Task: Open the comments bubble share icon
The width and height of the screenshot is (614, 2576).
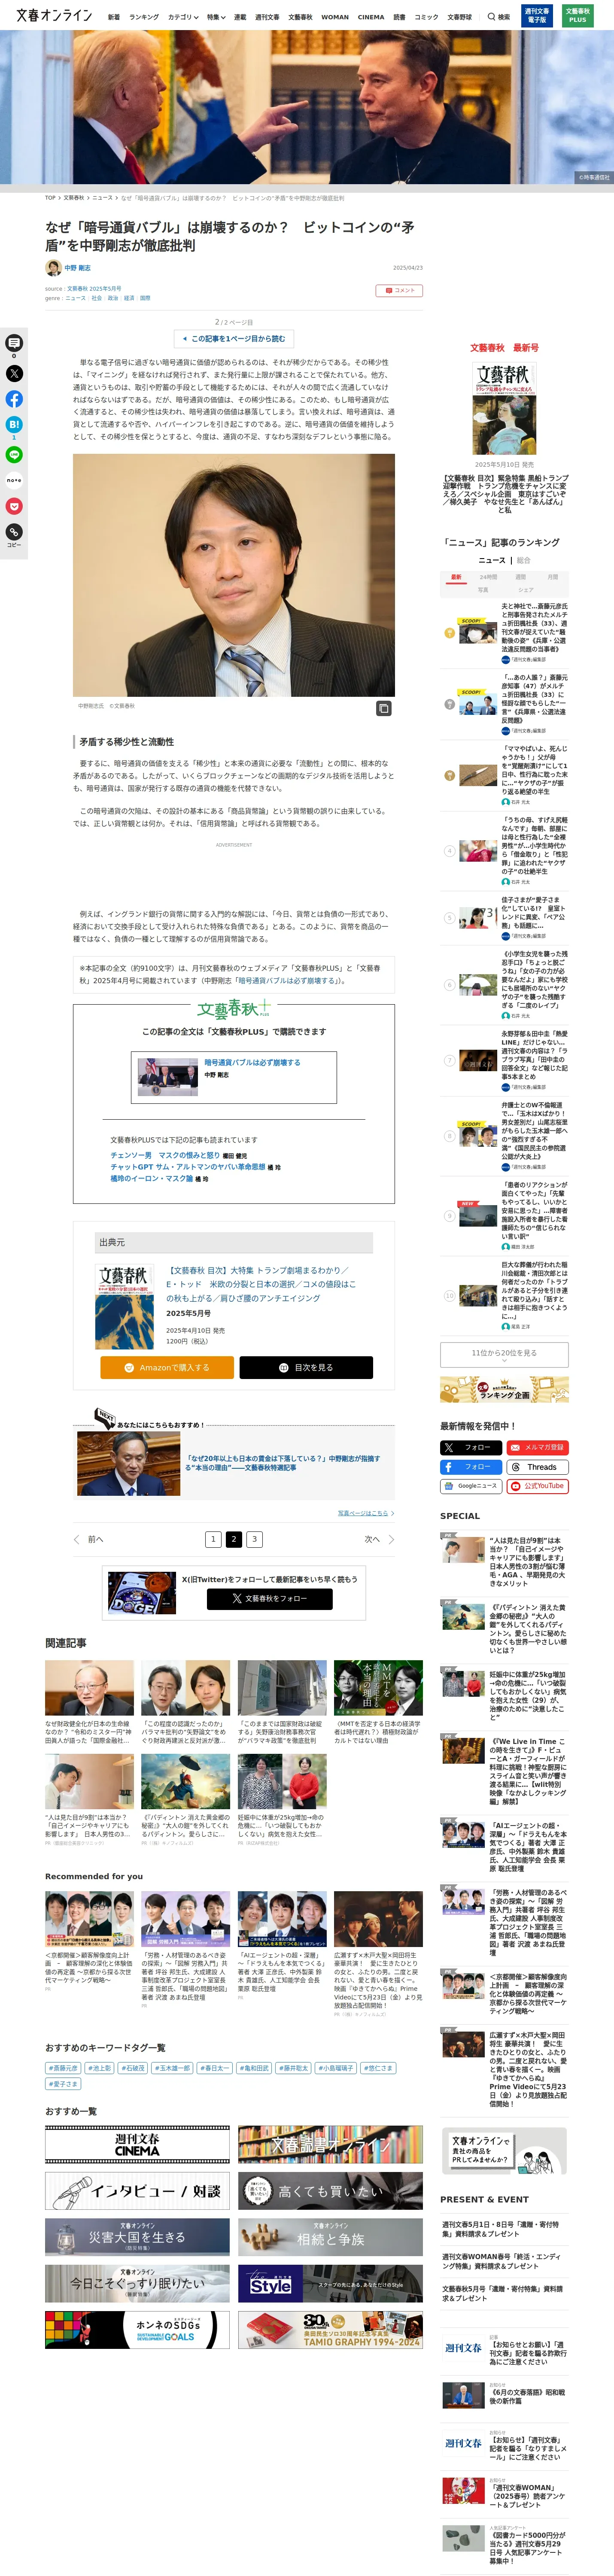Action: pyautogui.click(x=14, y=343)
